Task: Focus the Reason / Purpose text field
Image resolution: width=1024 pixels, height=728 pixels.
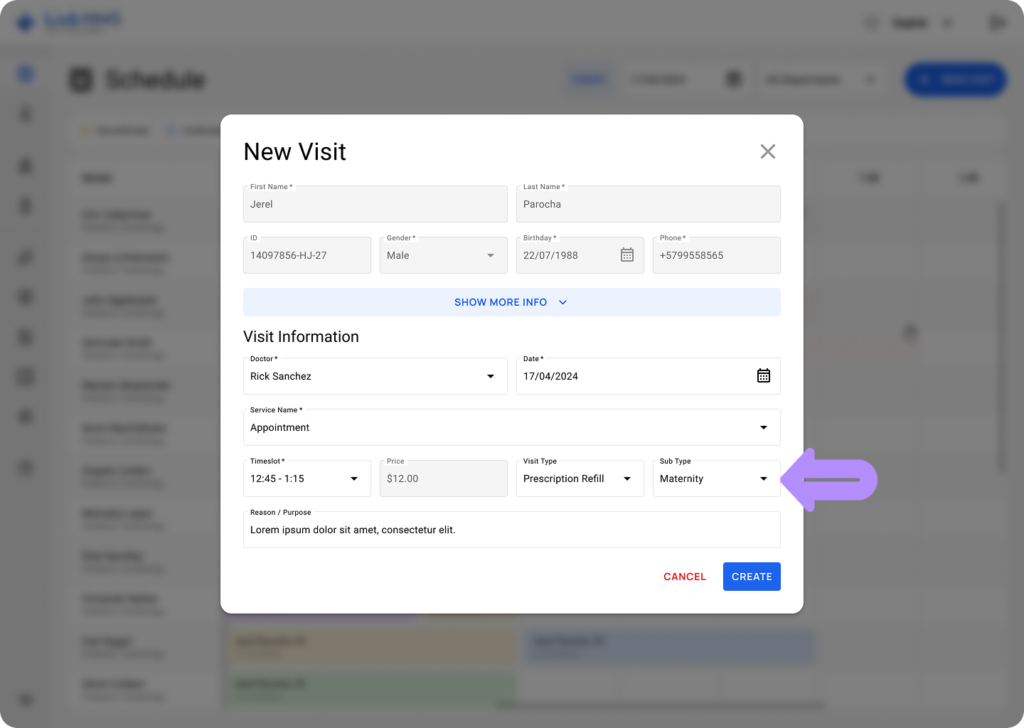Action: 511,530
